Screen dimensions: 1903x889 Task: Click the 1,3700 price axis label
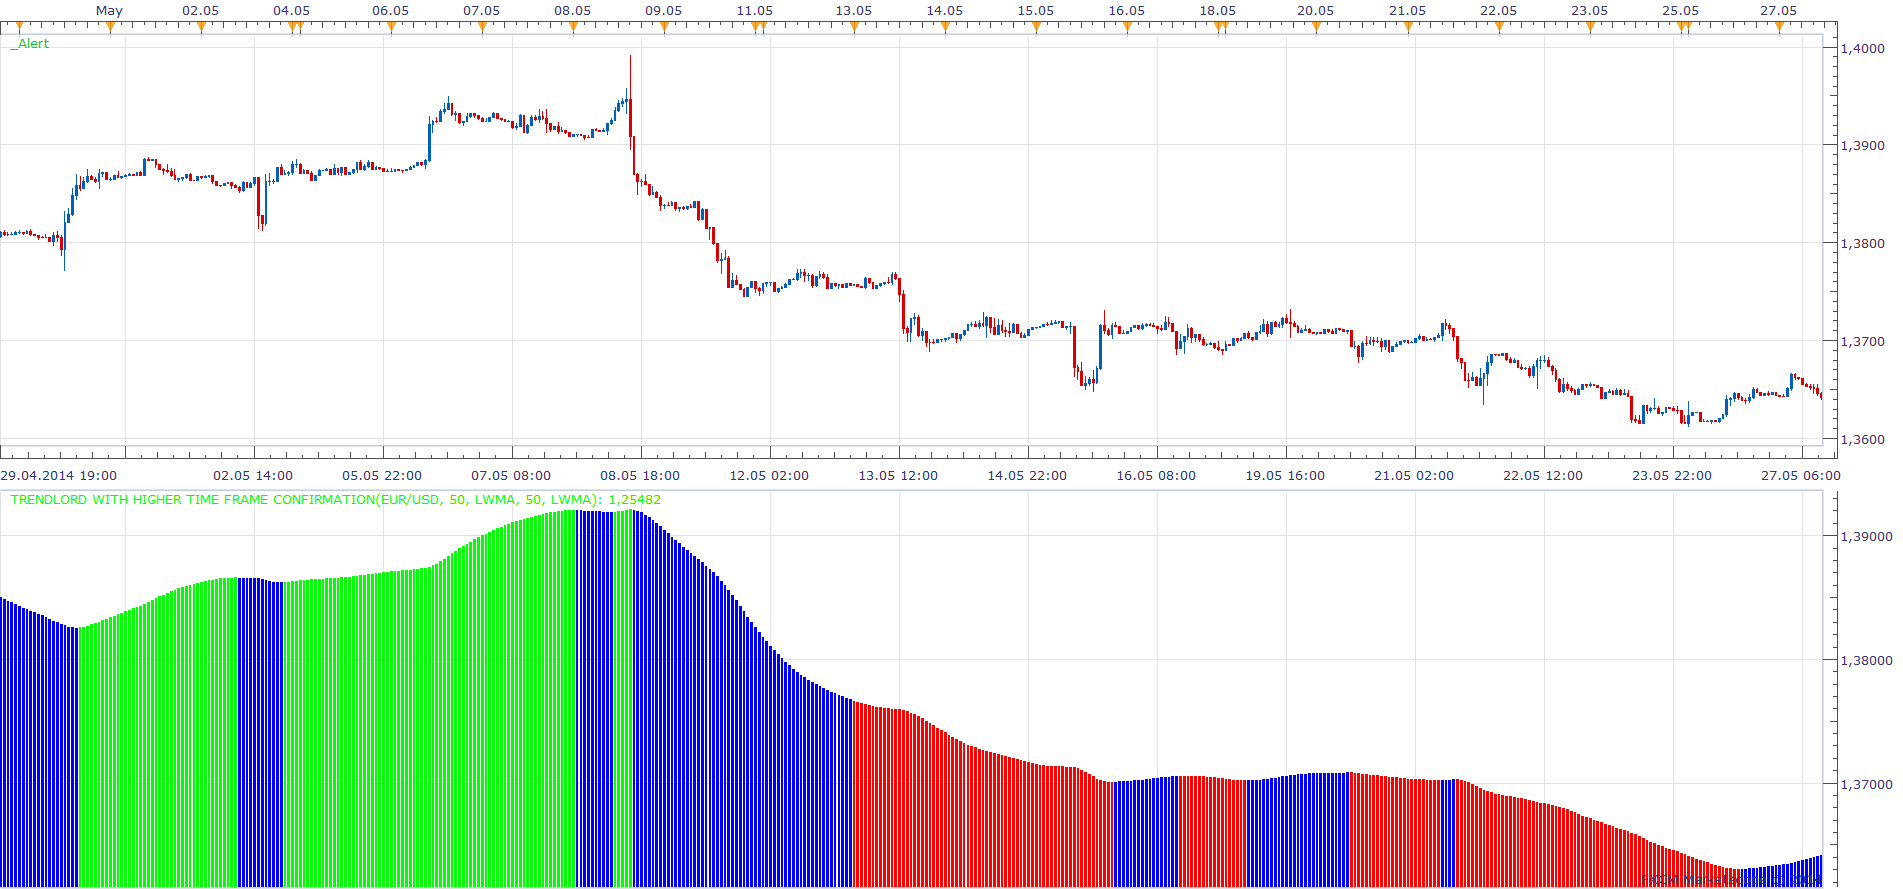pos(1863,342)
